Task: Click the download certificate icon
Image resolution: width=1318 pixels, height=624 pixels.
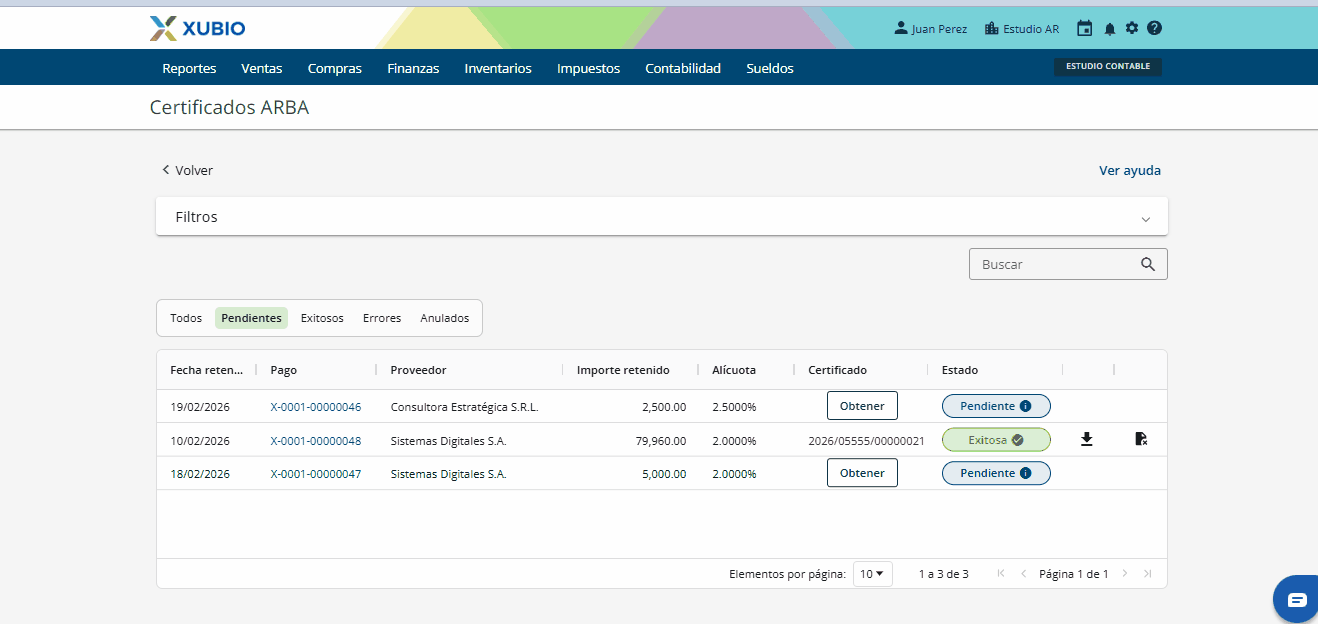Action: click(x=1087, y=439)
